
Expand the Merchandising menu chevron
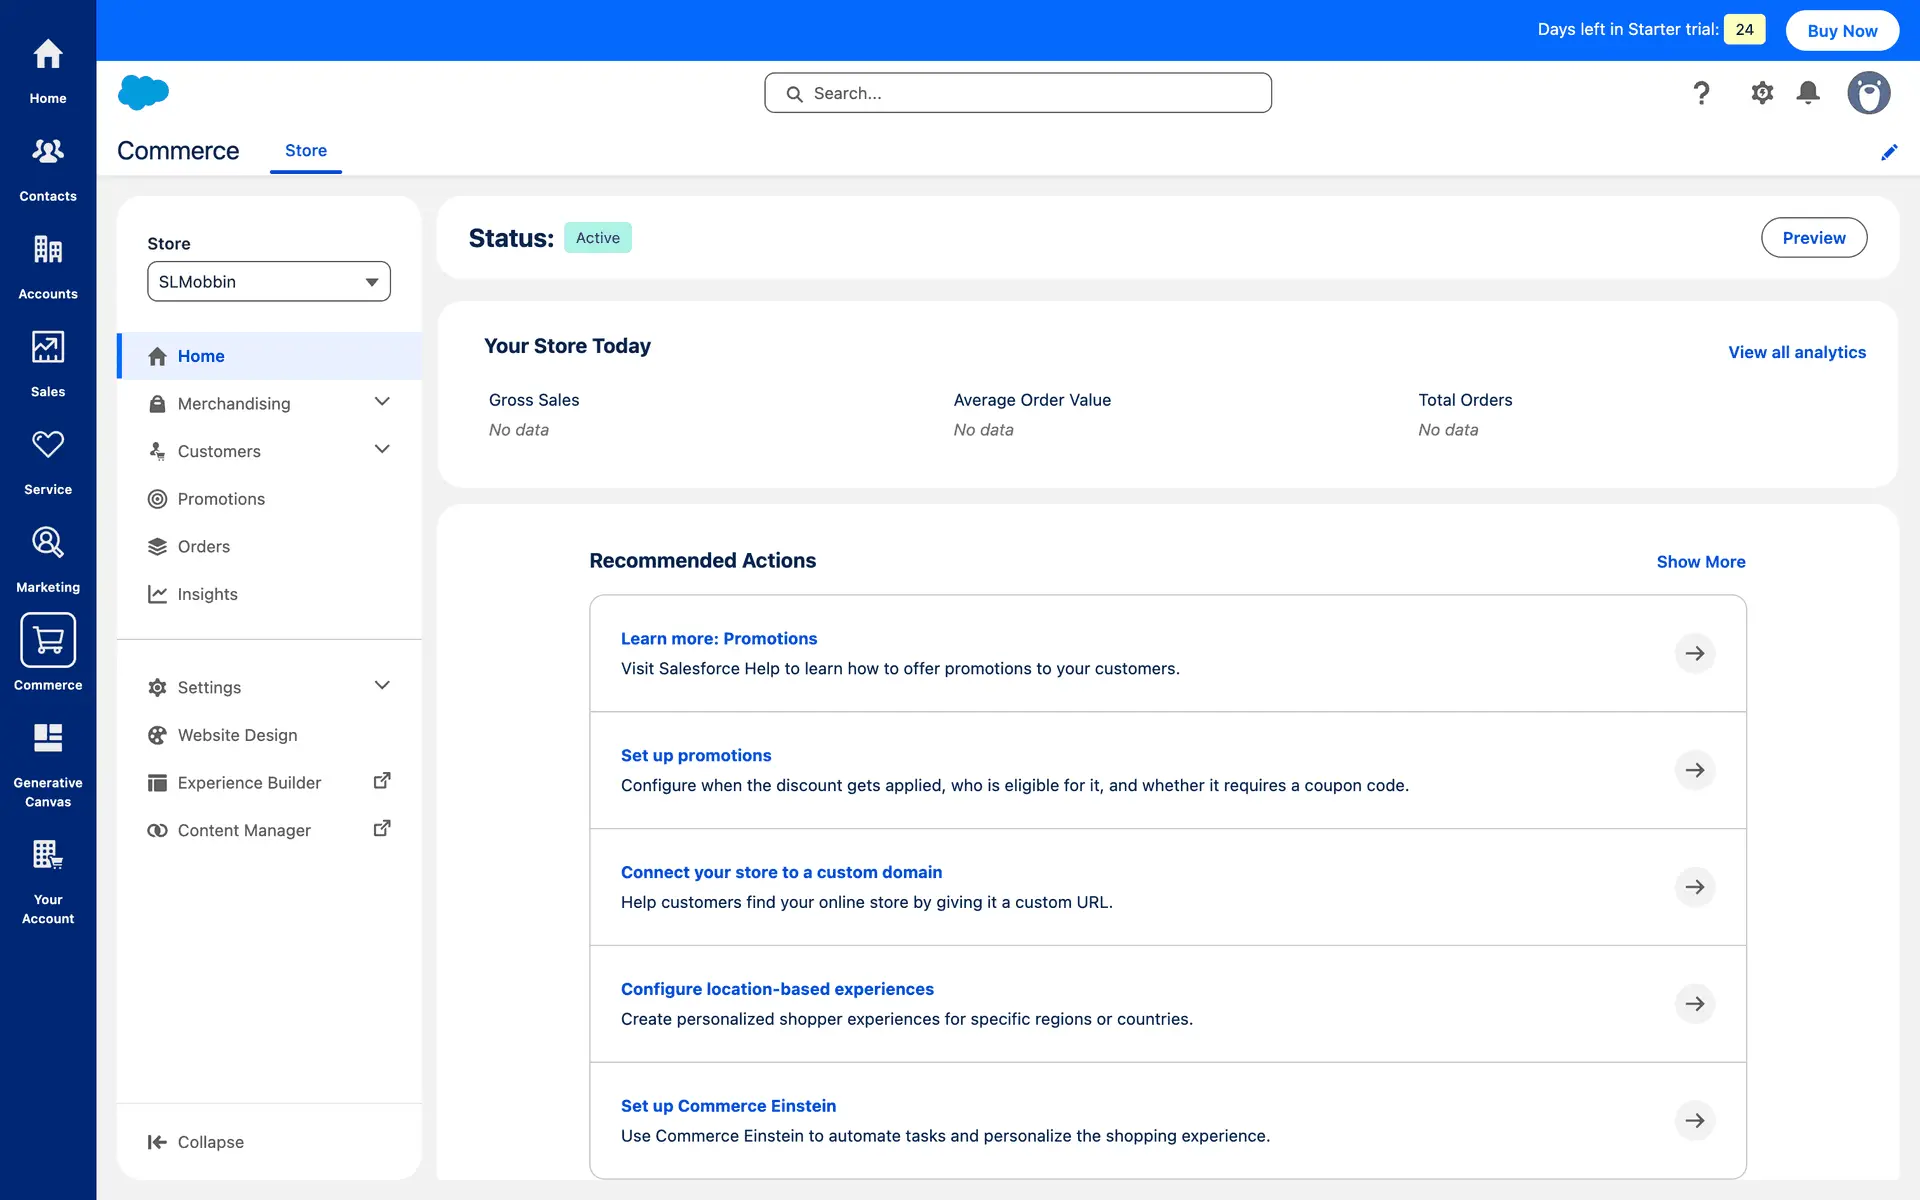click(381, 402)
